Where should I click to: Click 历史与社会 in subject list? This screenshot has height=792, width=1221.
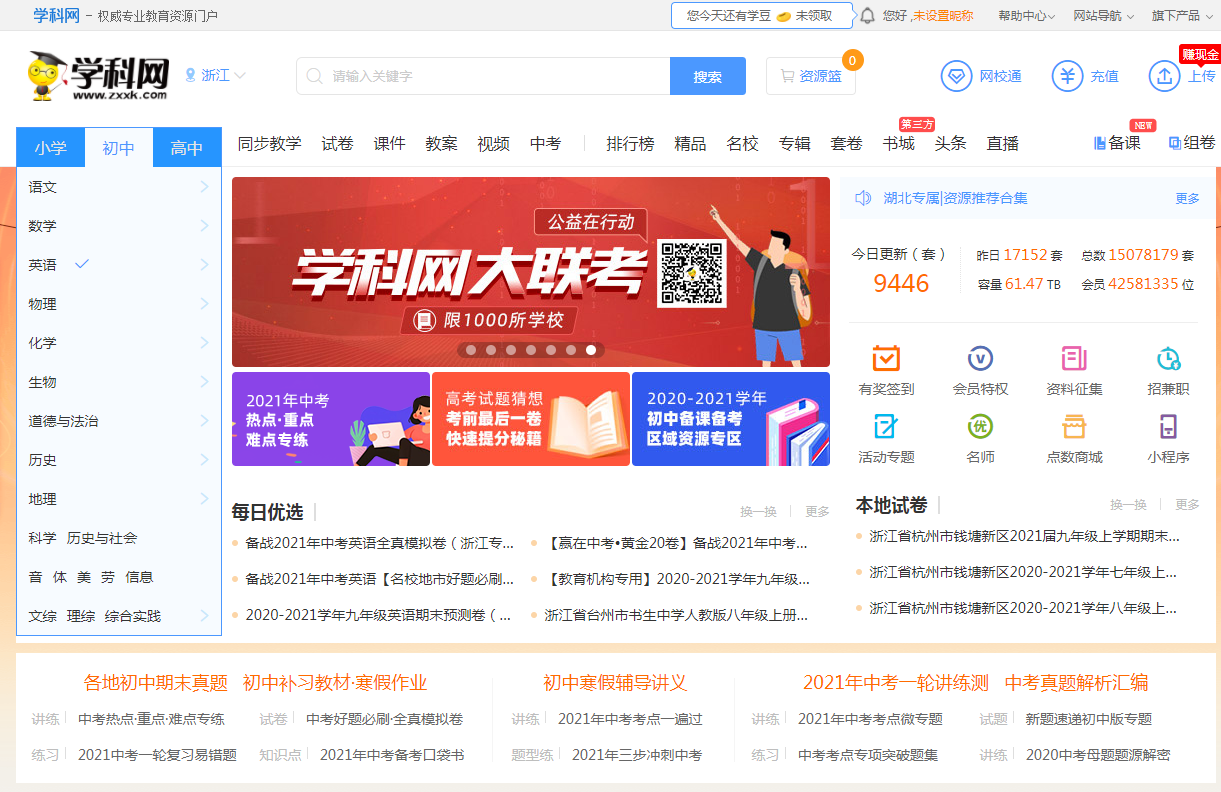(102, 538)
